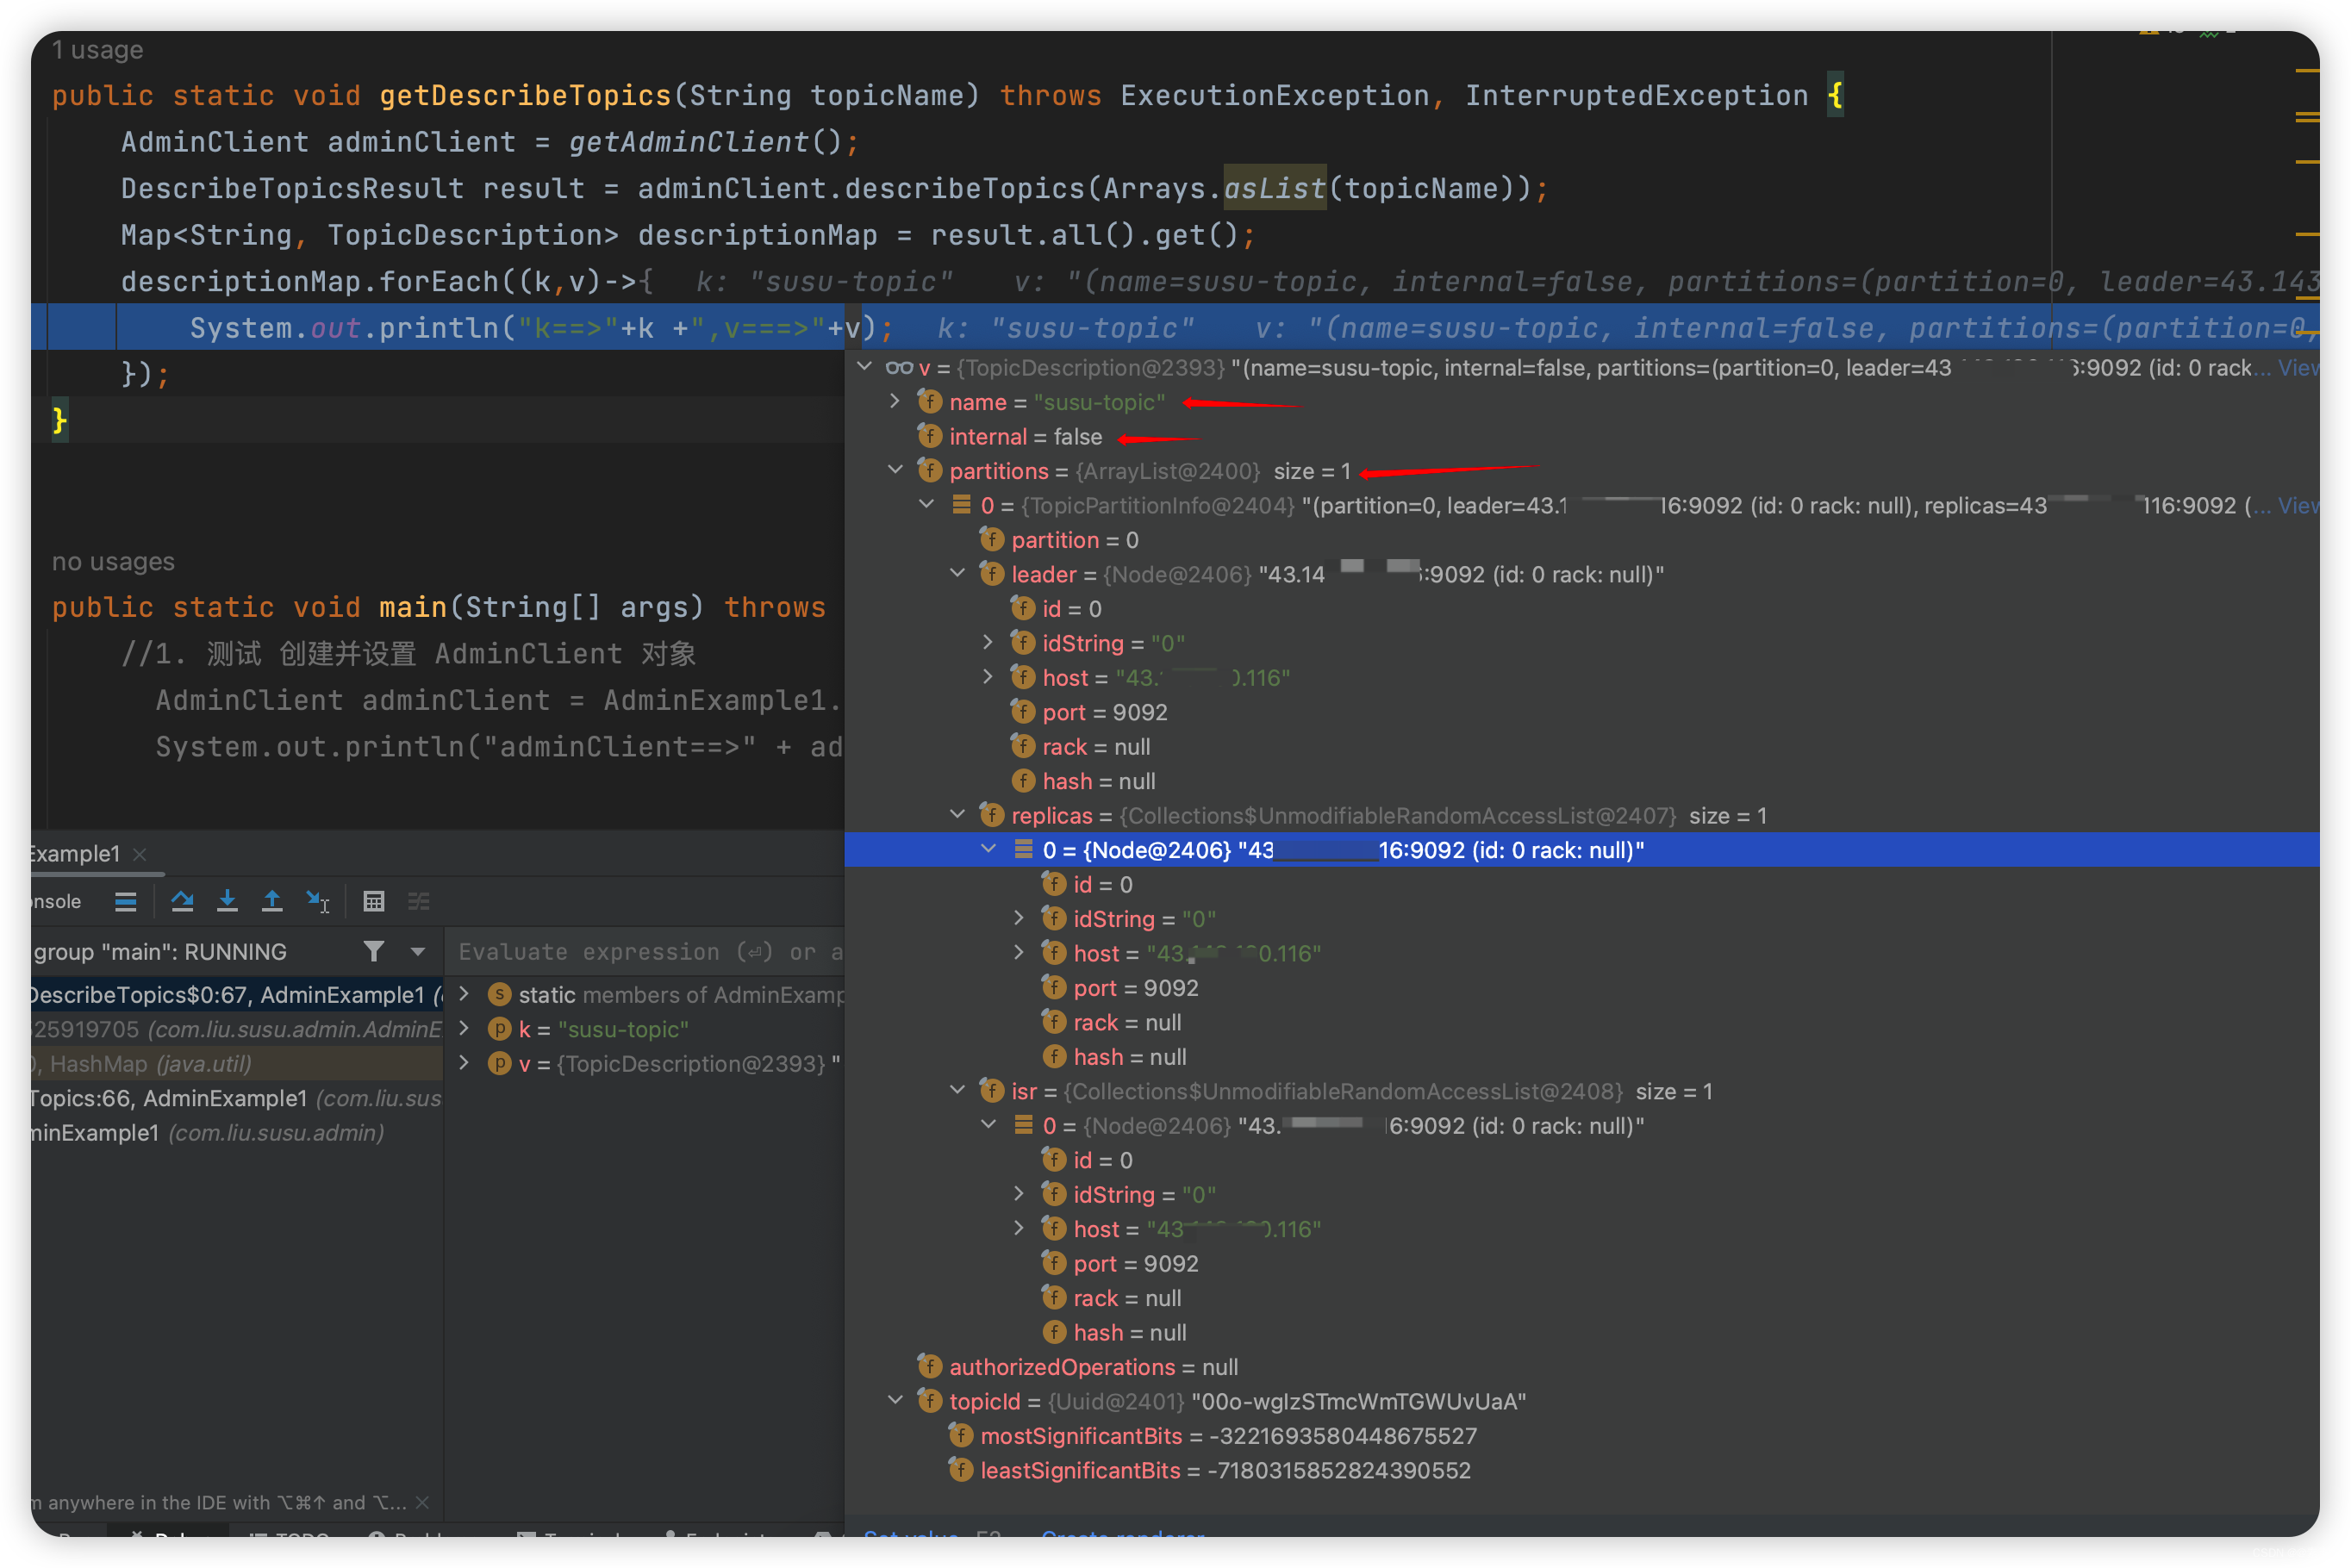Select the HashMap (java.util) stack frame
The width and height of the screenshot is (2351, 1568).
(x=237, y=1064)
